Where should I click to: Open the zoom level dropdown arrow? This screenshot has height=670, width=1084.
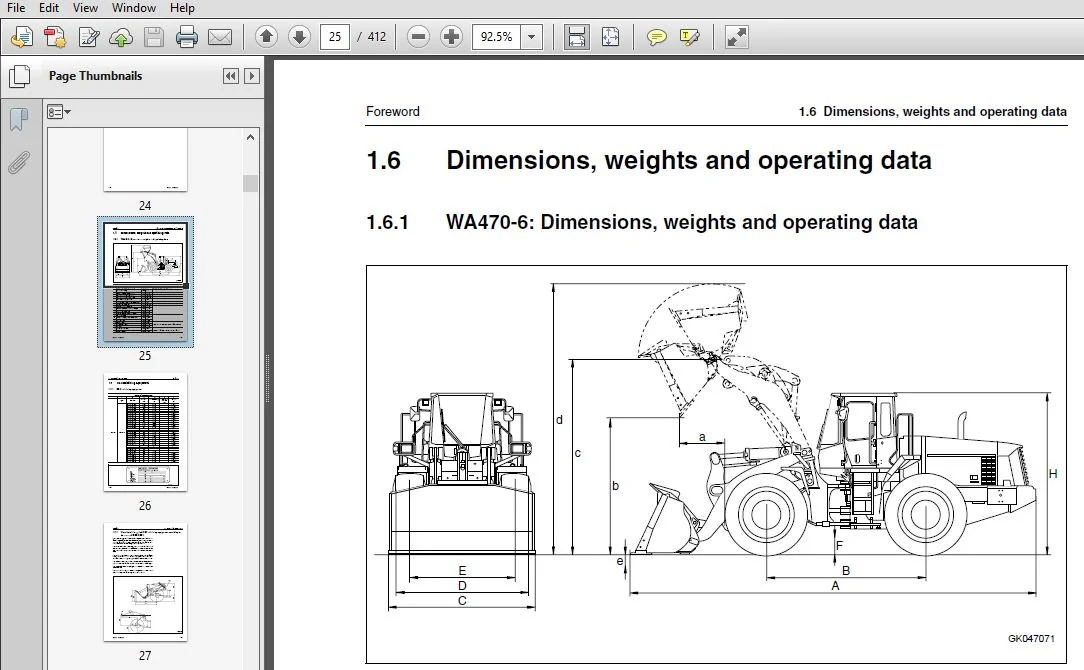pyautogui.click(x=531, y=37)
